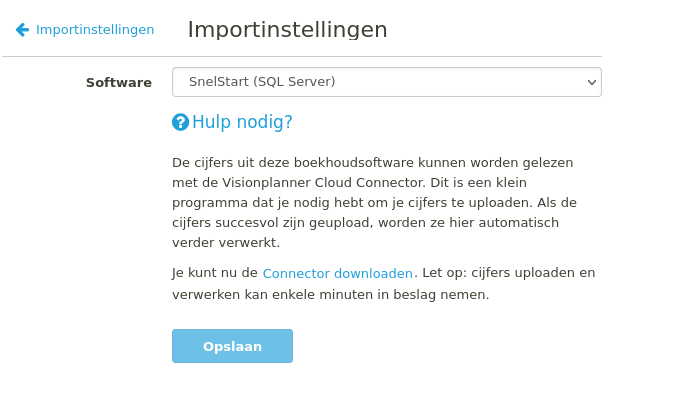
Task: Click the words 'Je kunt nu de'
Action: (215, 273)
